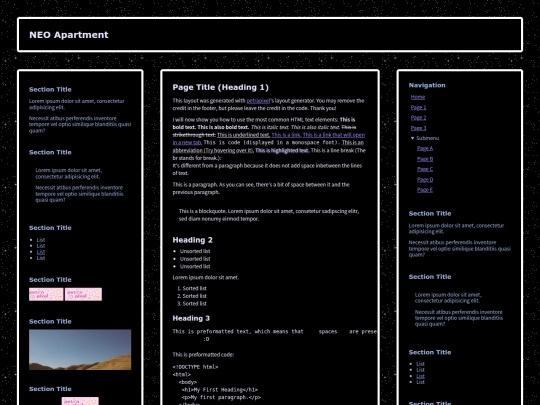540x405 pixels.
Task: Click the blockquote paragraph text
Action: tap(269, 215)
